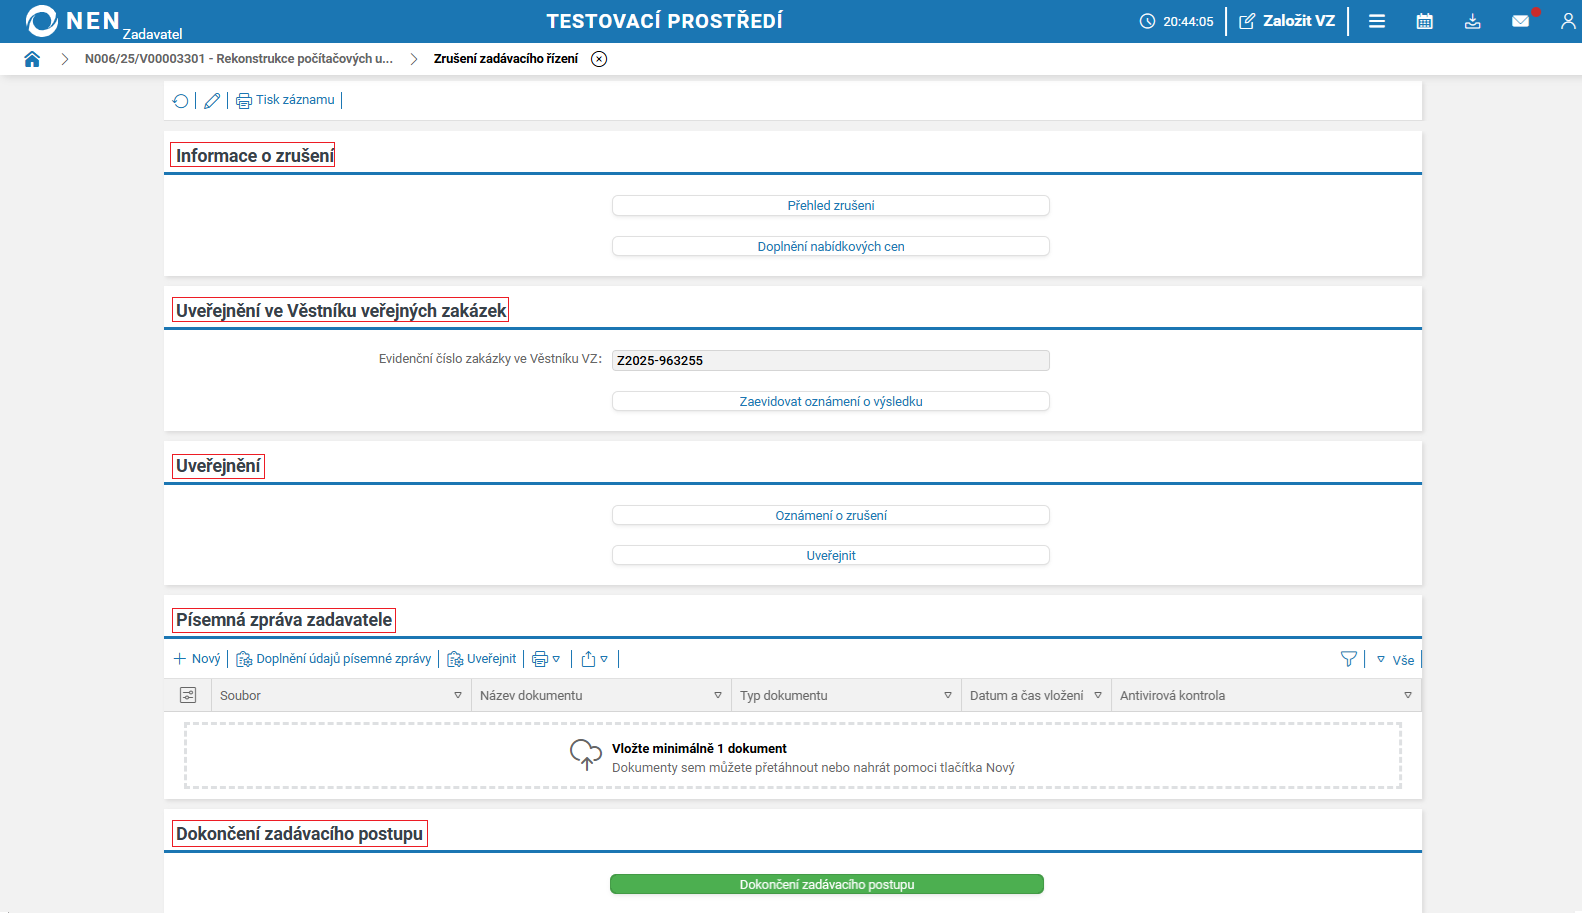Click Uveřejnit in the documents table toolbar
This screenshot has height=915, width=1584.
click(482, 659)
